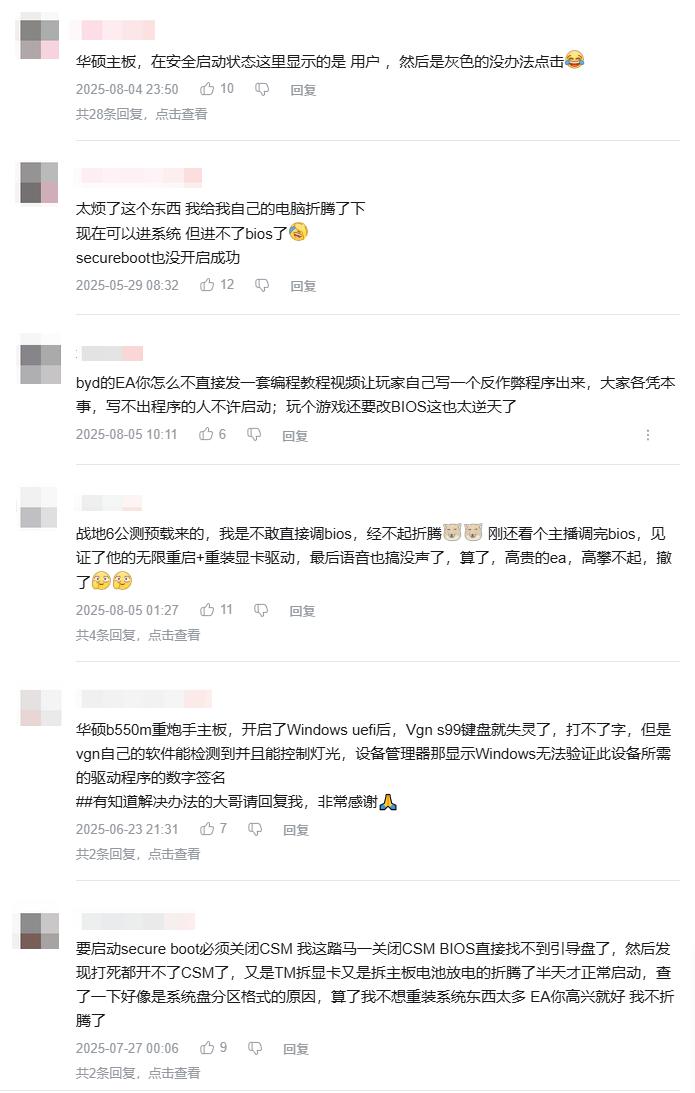The height and width of the screenshot is (1093, 695).
Task: Open avatar of the CSM comment author
Action: point(39,931)
